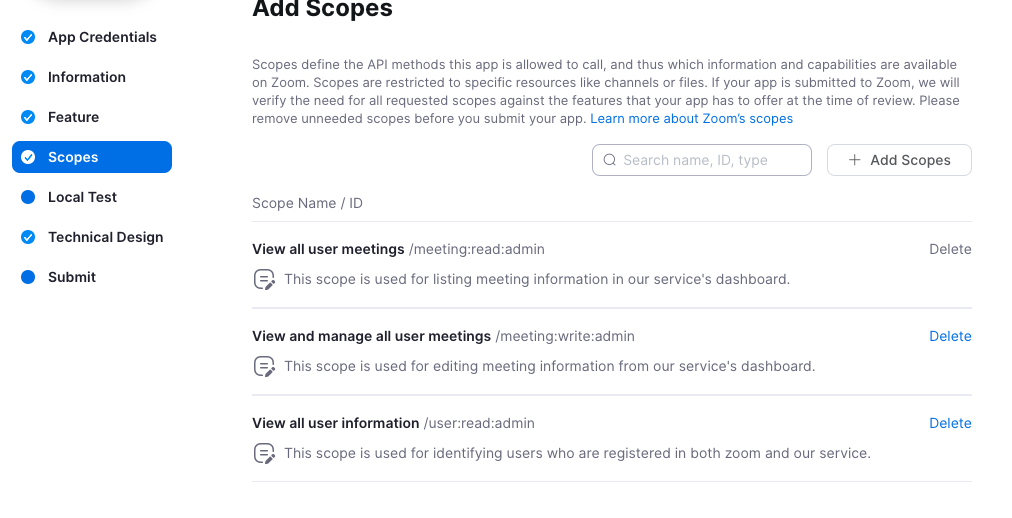Click the checkmark icon beside Information
The height and width of the screenshot is (518, 1012).
[x=28, y=77]
